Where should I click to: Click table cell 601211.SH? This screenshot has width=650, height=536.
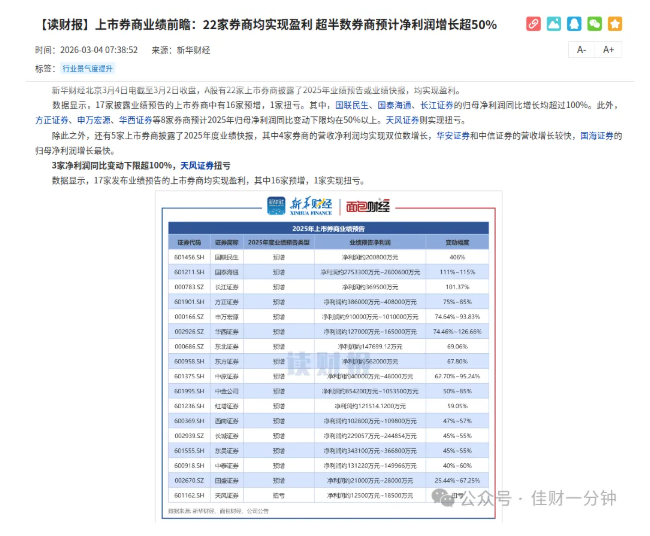(189, 272)
